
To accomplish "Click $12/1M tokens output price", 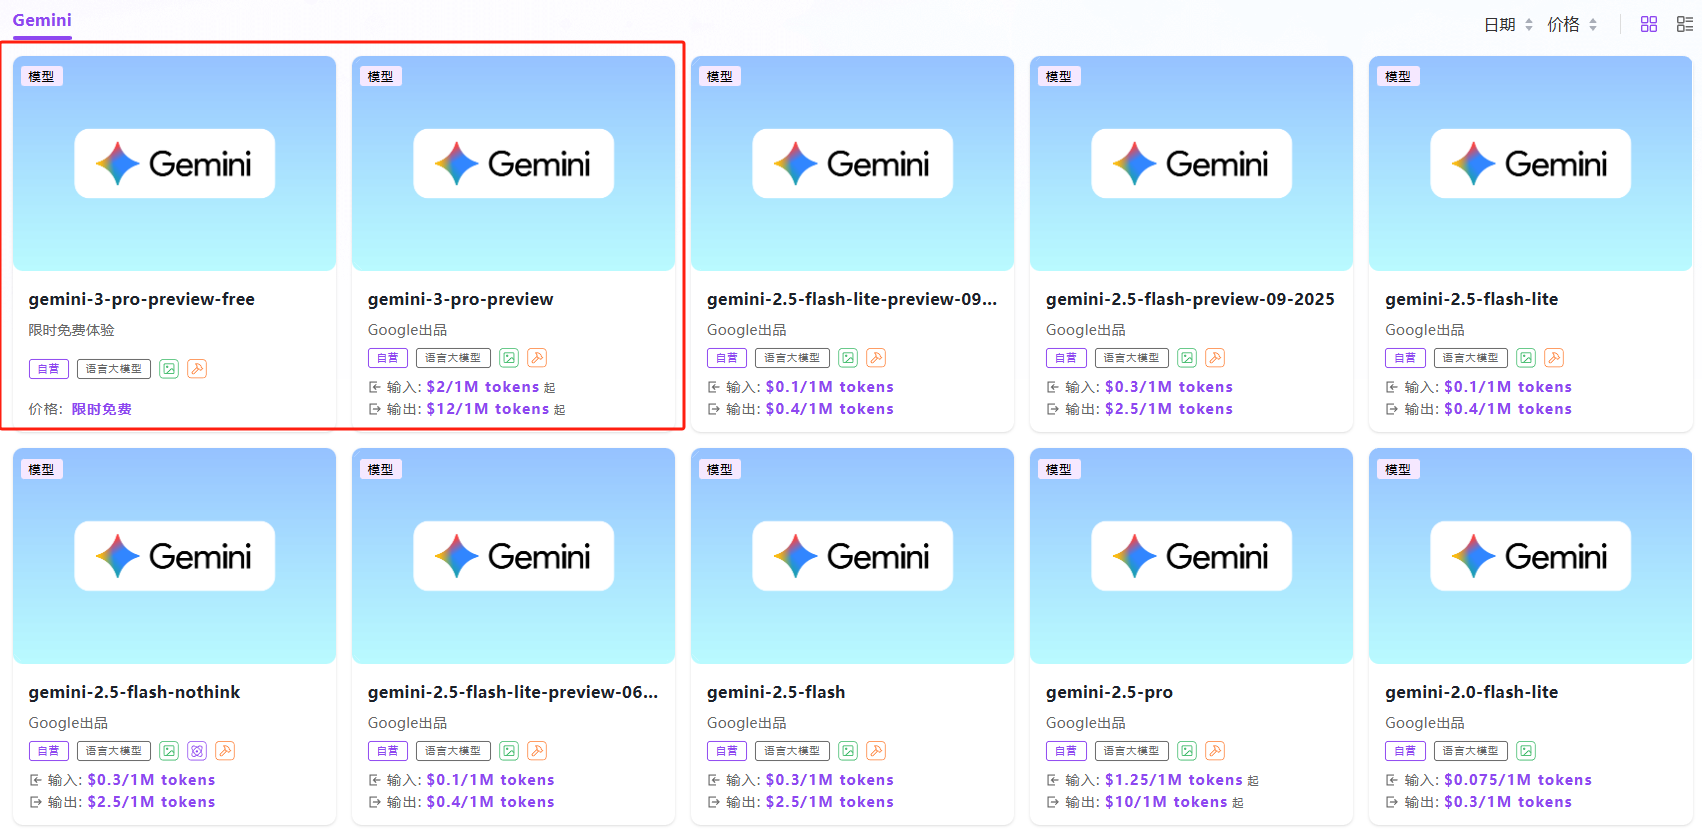I will click(x=488, y=409).
